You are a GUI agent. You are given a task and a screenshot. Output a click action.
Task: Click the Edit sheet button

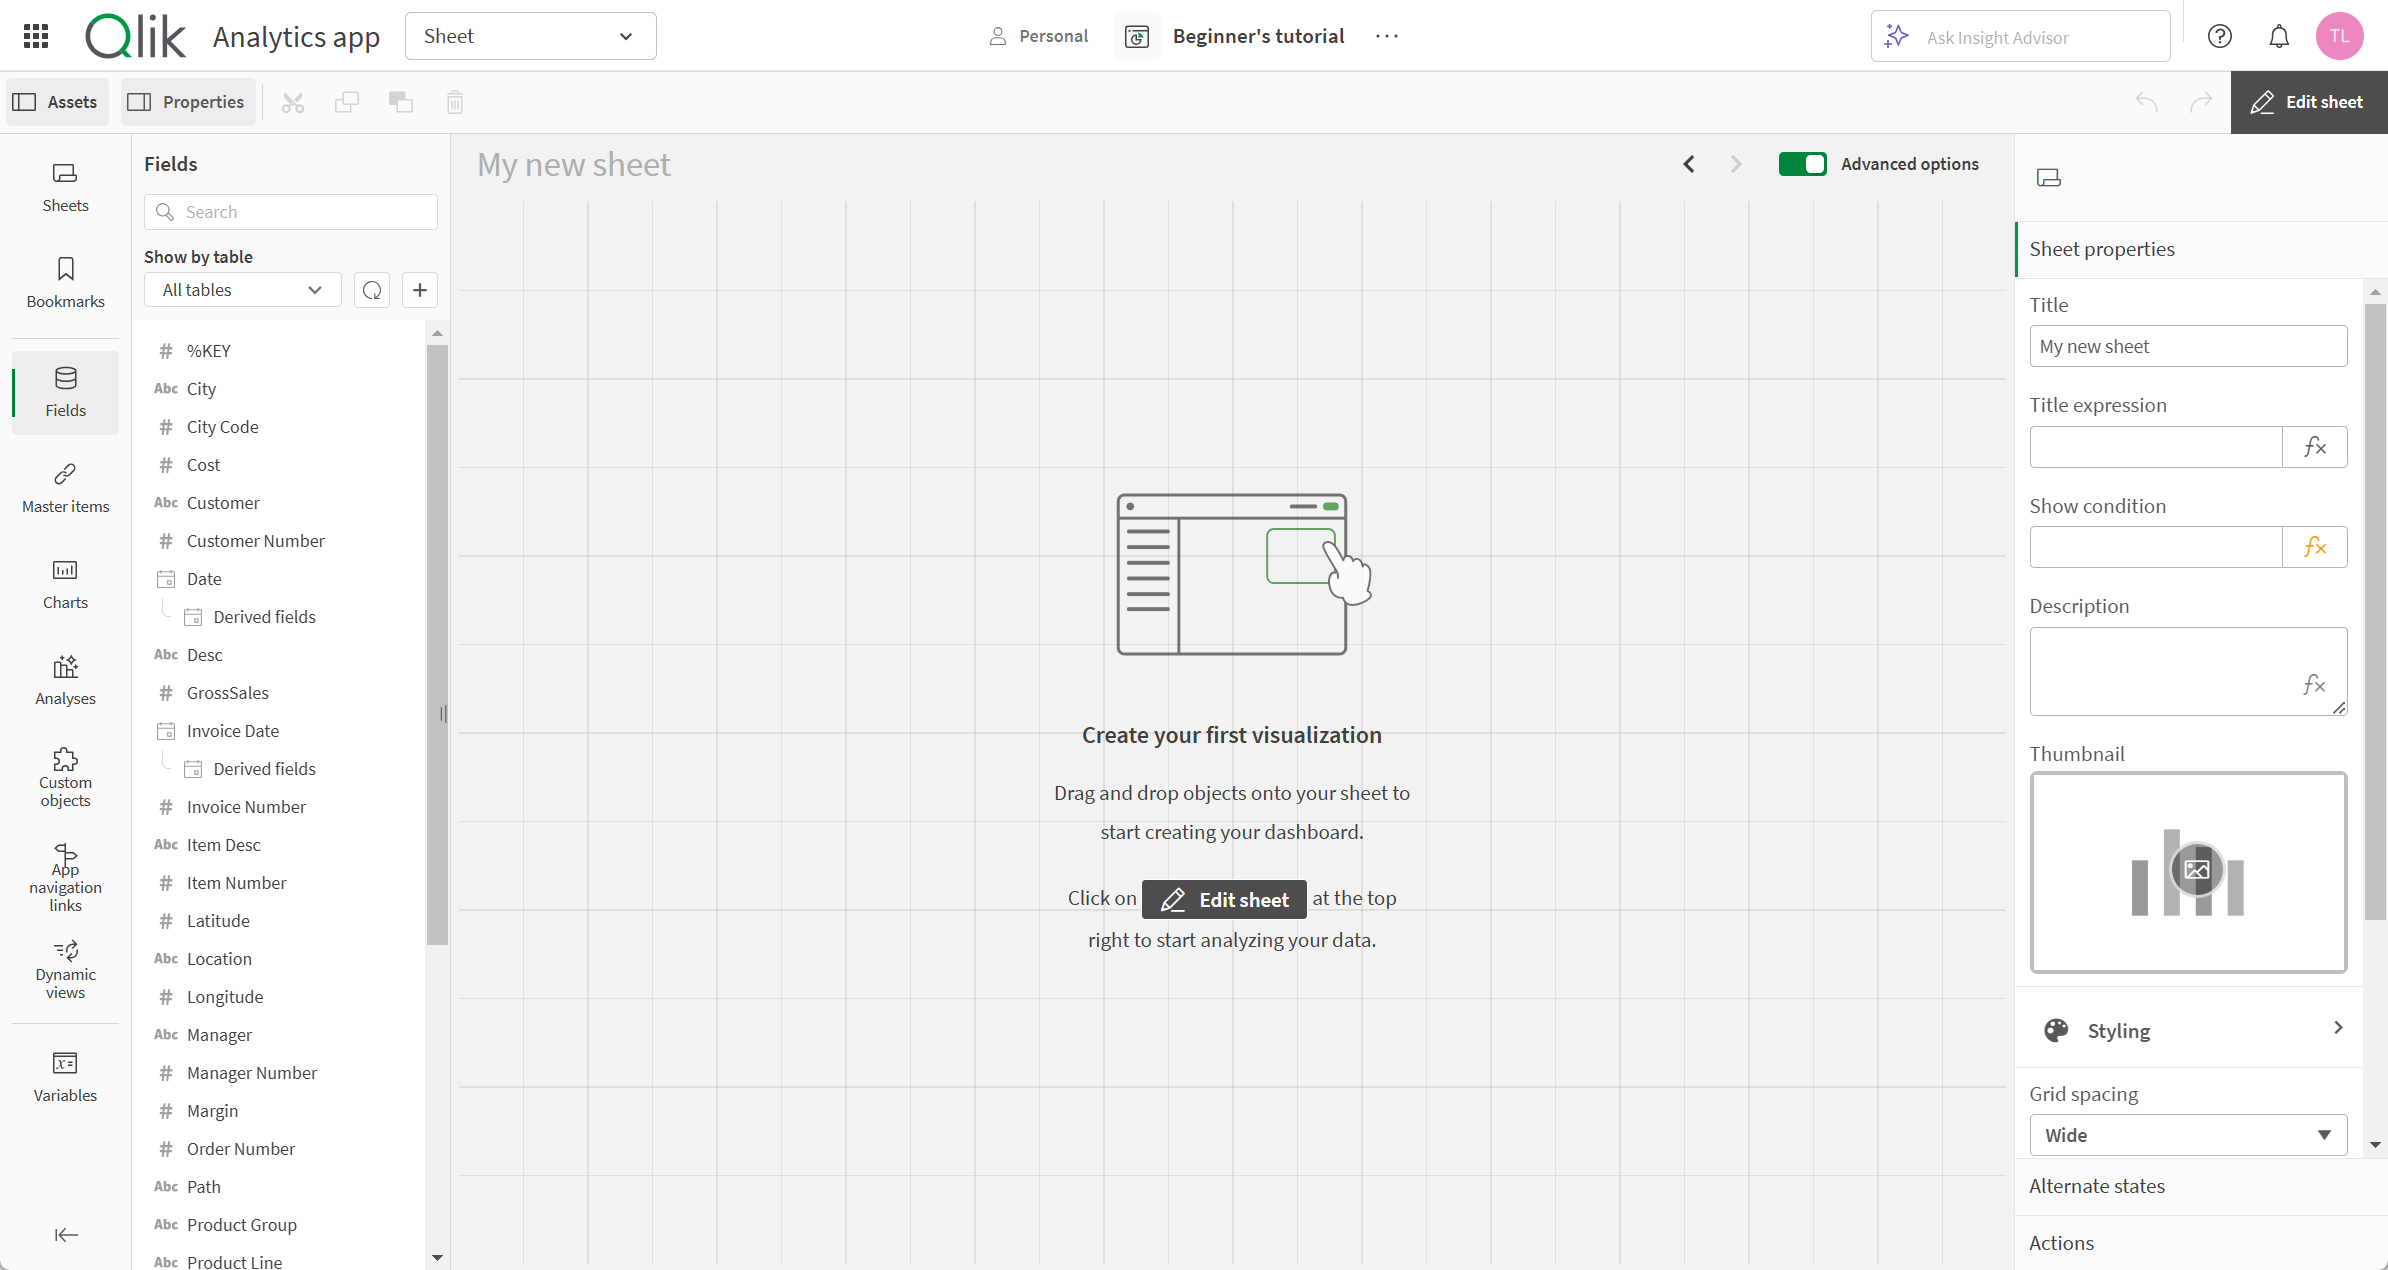tap(2307, 101)
